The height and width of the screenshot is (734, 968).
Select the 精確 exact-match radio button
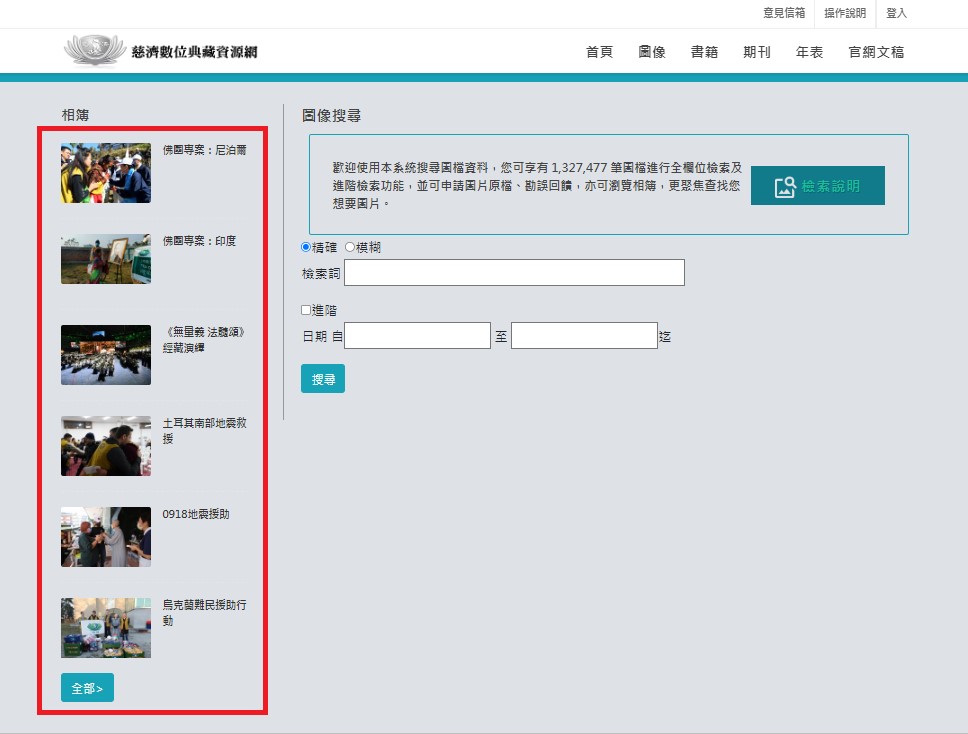click(306, 247)
